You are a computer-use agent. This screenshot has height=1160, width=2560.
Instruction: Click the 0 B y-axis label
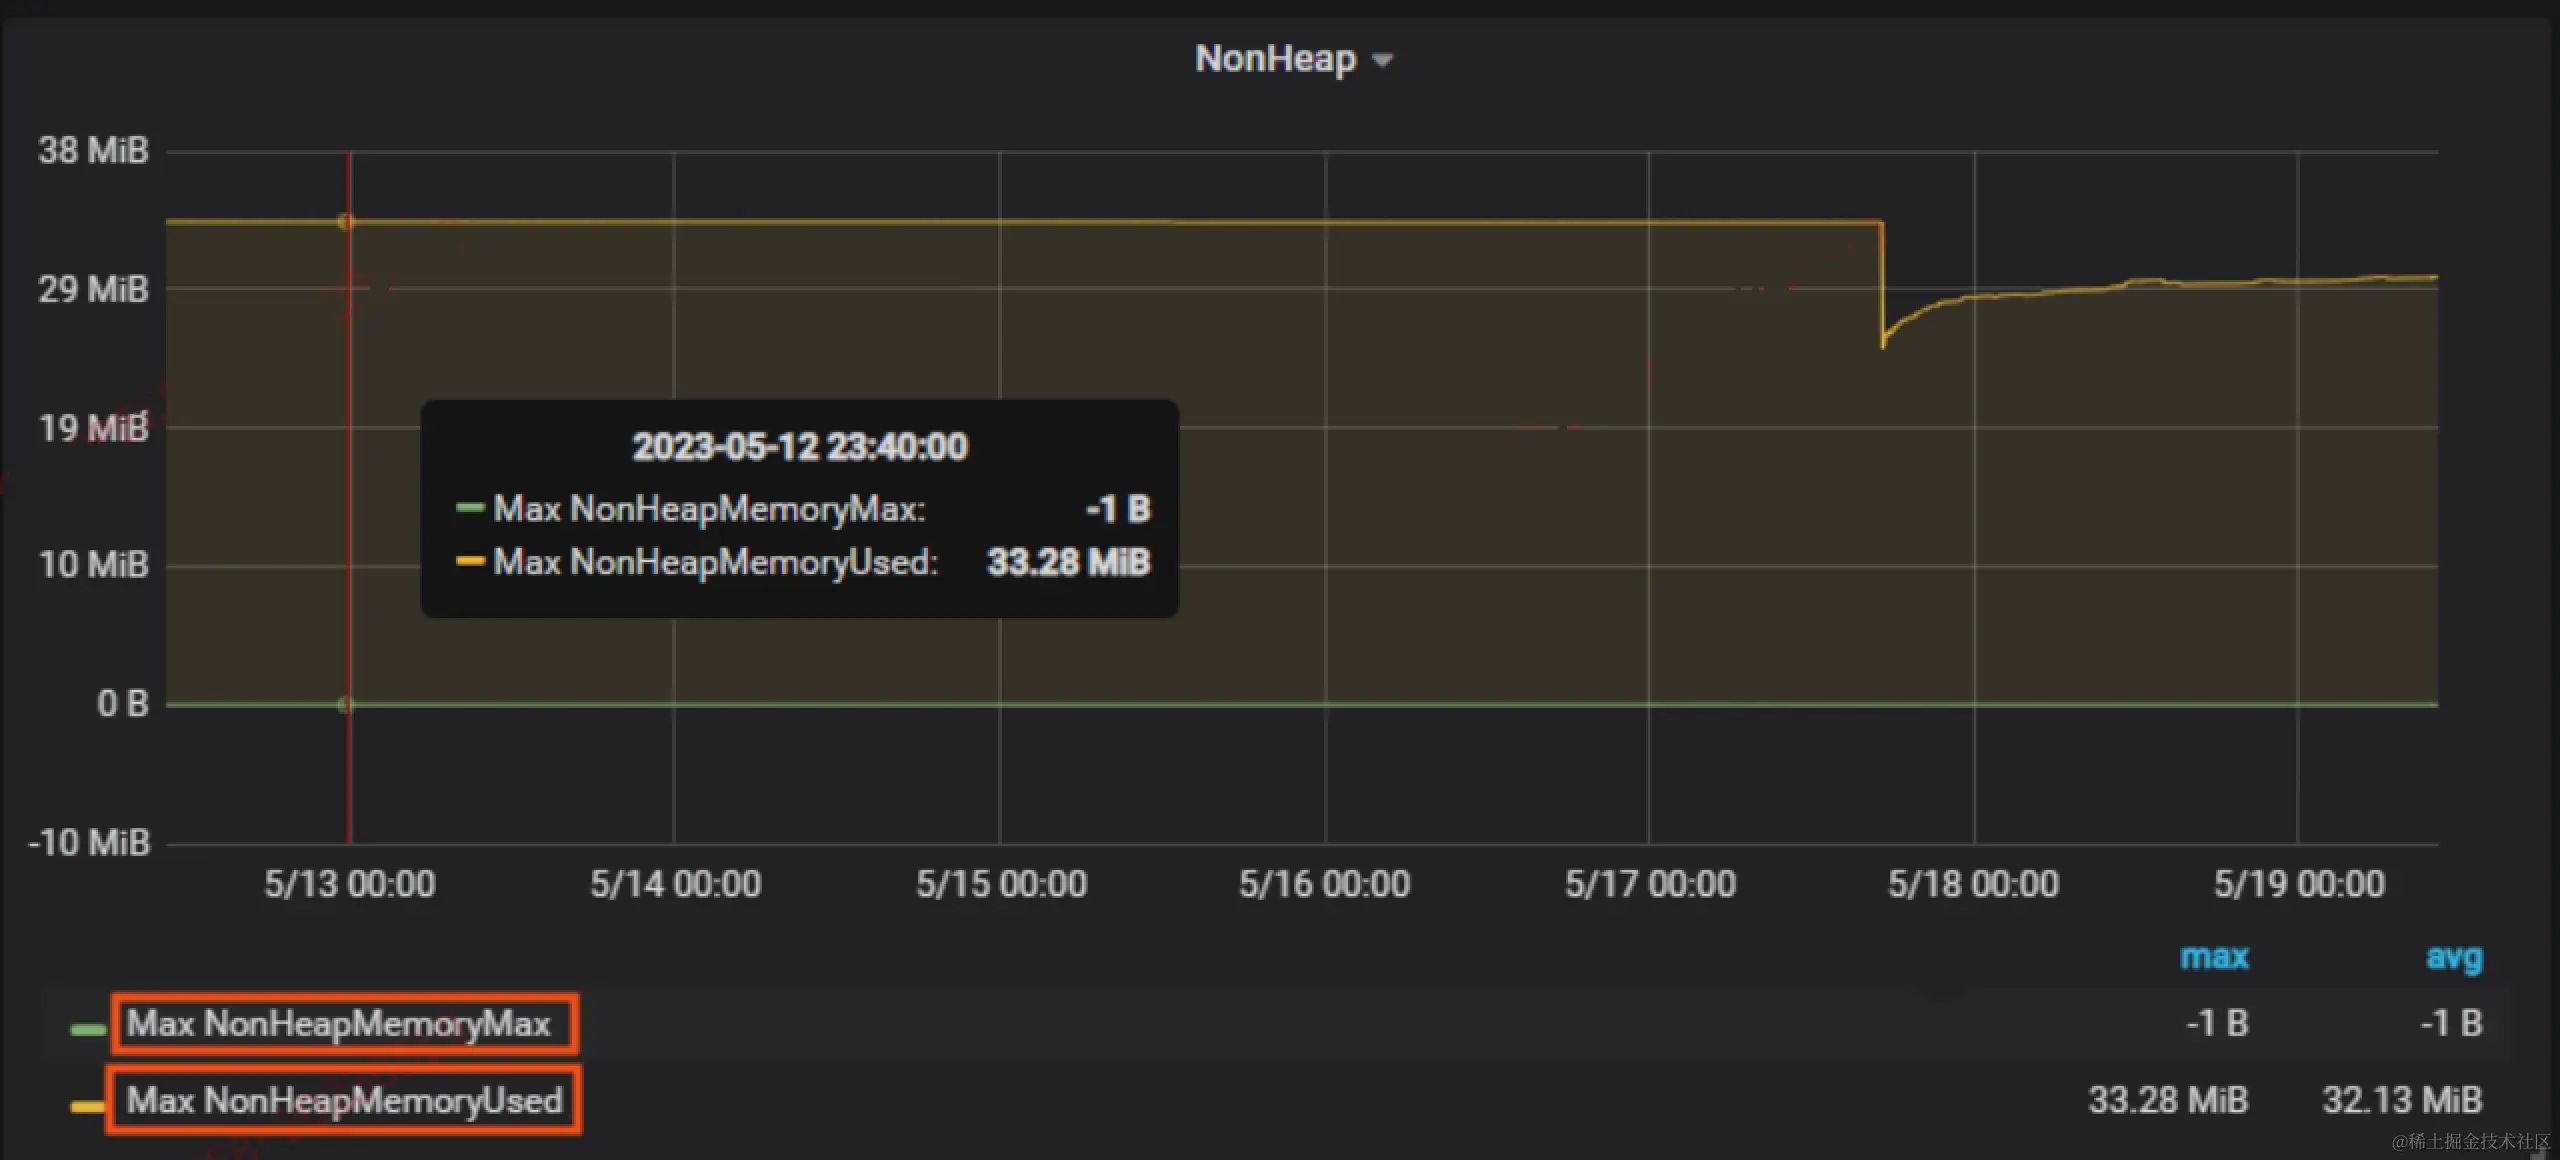pos(122,704)
